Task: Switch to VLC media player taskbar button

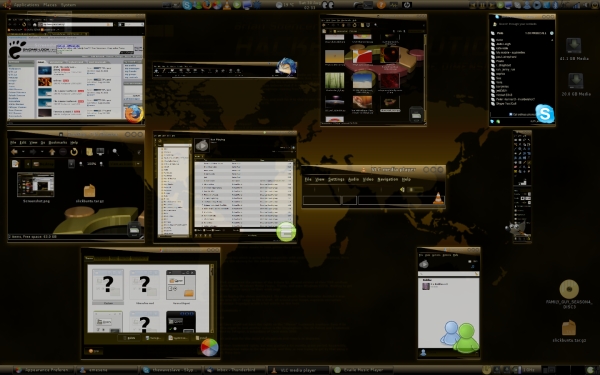Action: point(298,370)
